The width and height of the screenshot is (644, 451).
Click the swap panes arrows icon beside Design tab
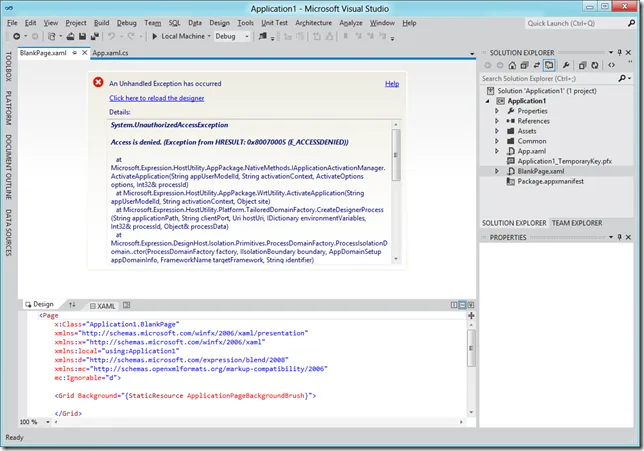tap(73, 305)
